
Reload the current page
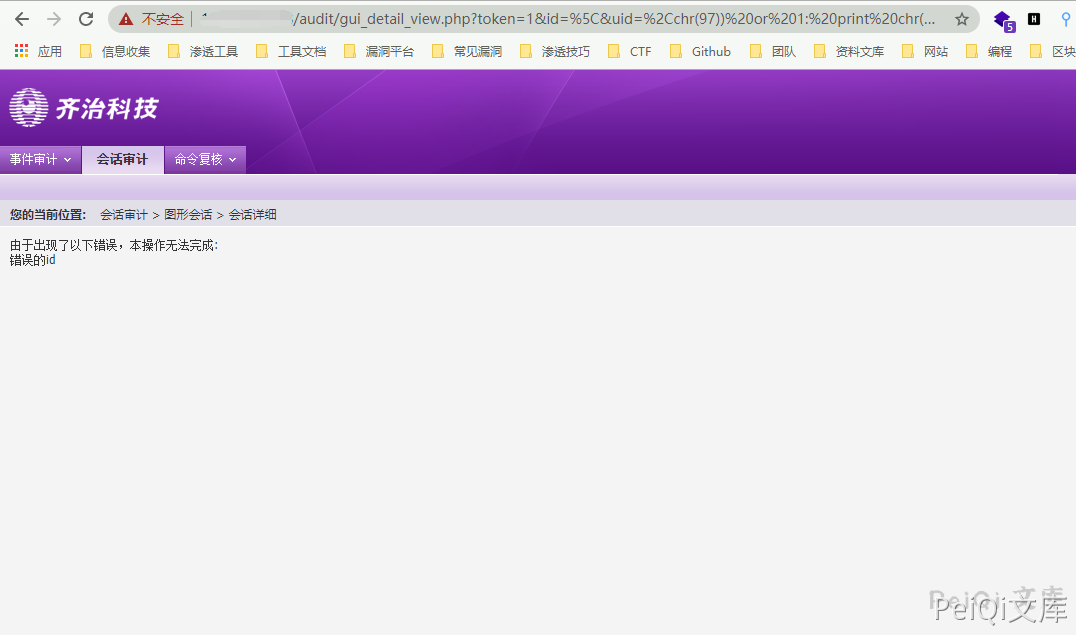(x=87, y=19)
